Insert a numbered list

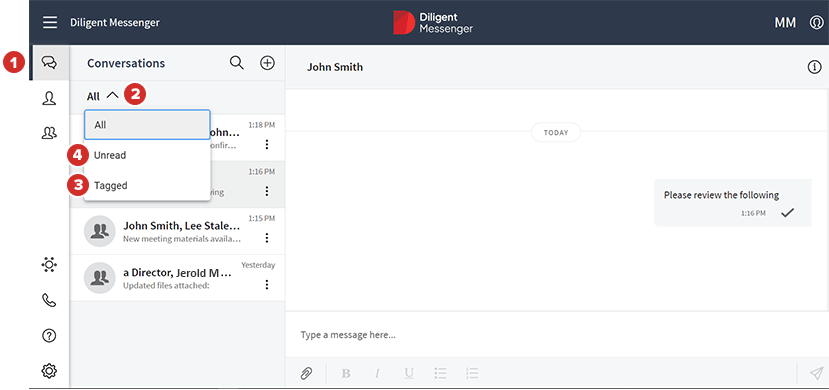472,374
